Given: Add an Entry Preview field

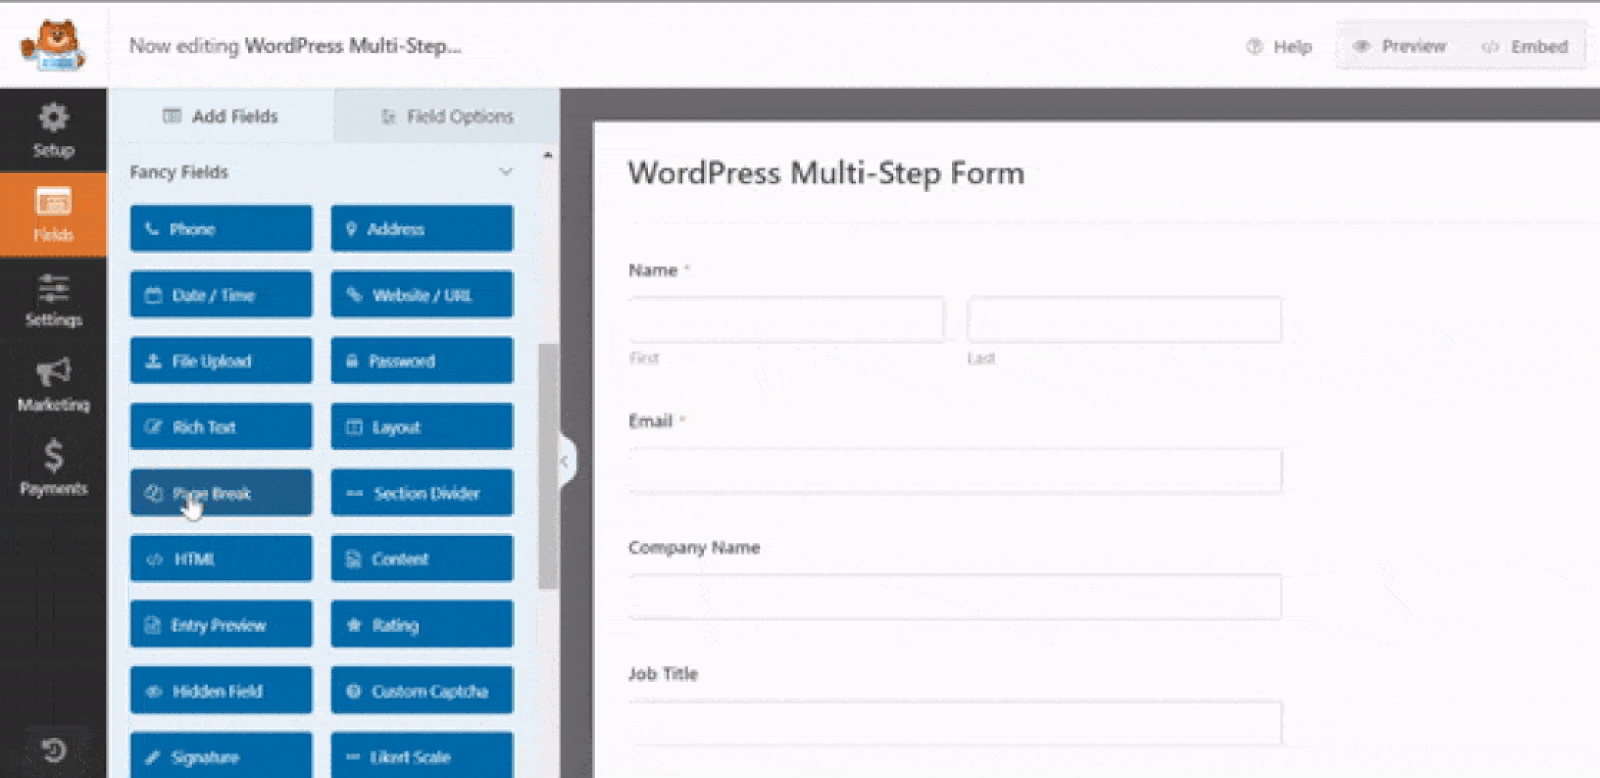Looking at the screenshot, I should pos(221,625).
